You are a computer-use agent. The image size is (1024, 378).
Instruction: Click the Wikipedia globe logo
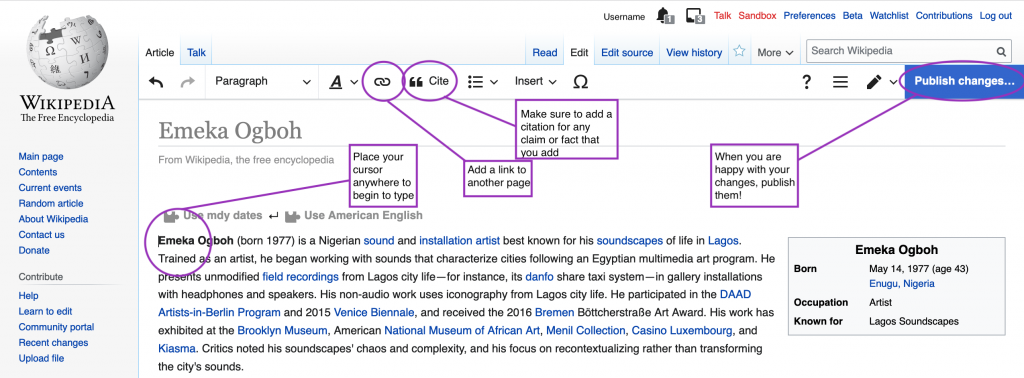[67, 51]
